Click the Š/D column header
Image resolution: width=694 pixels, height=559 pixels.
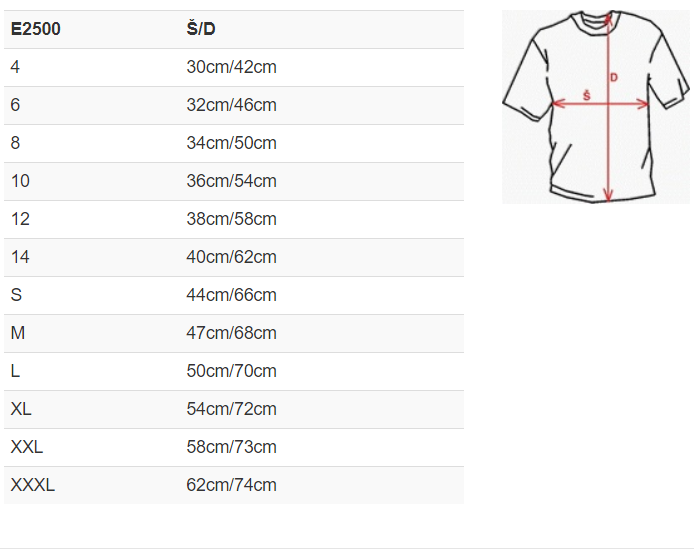point(201,29)
